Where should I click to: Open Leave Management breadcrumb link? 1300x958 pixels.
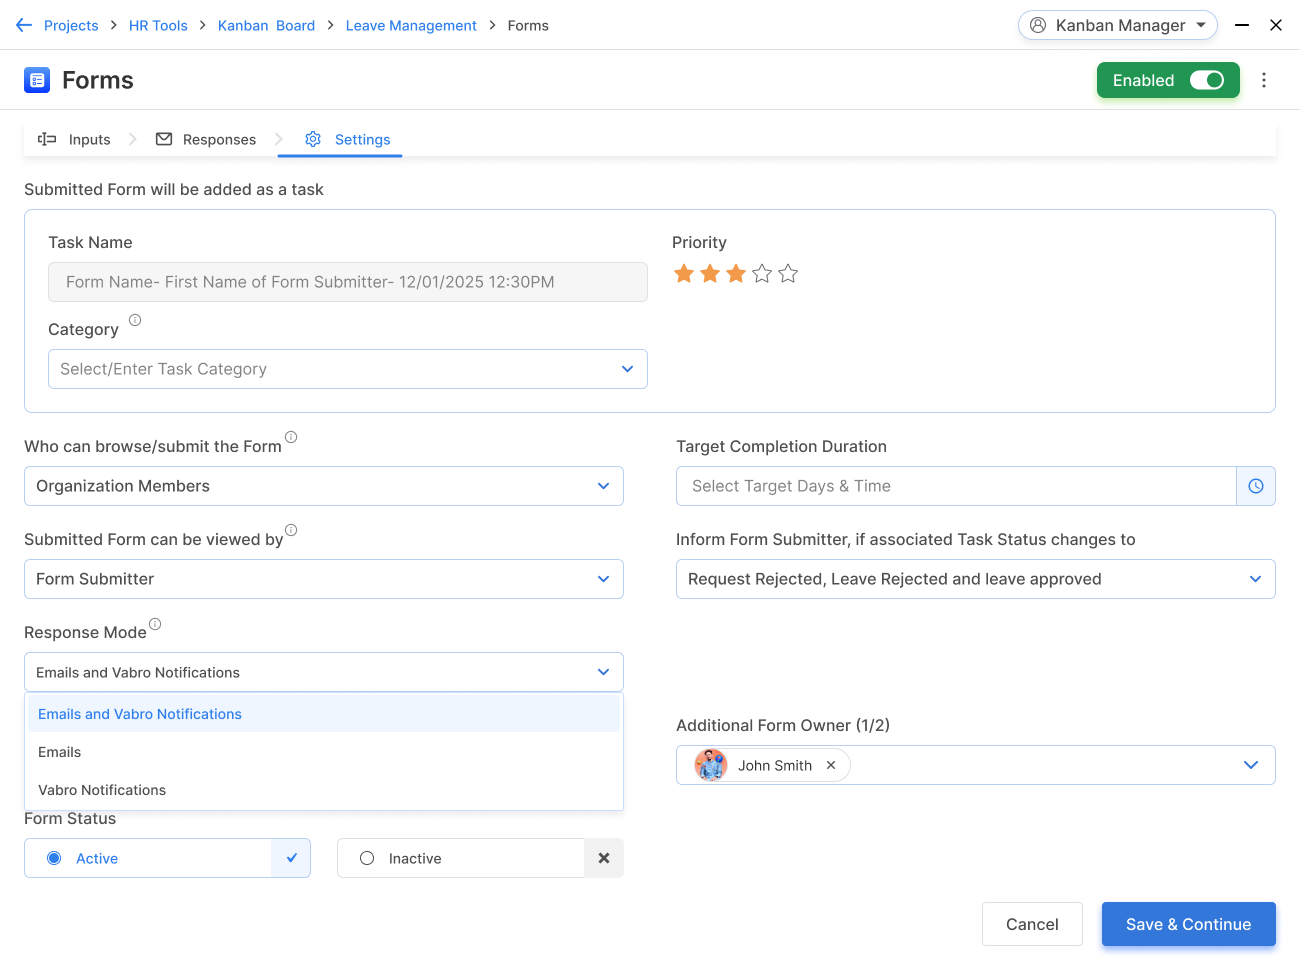[x=411, y=25]
